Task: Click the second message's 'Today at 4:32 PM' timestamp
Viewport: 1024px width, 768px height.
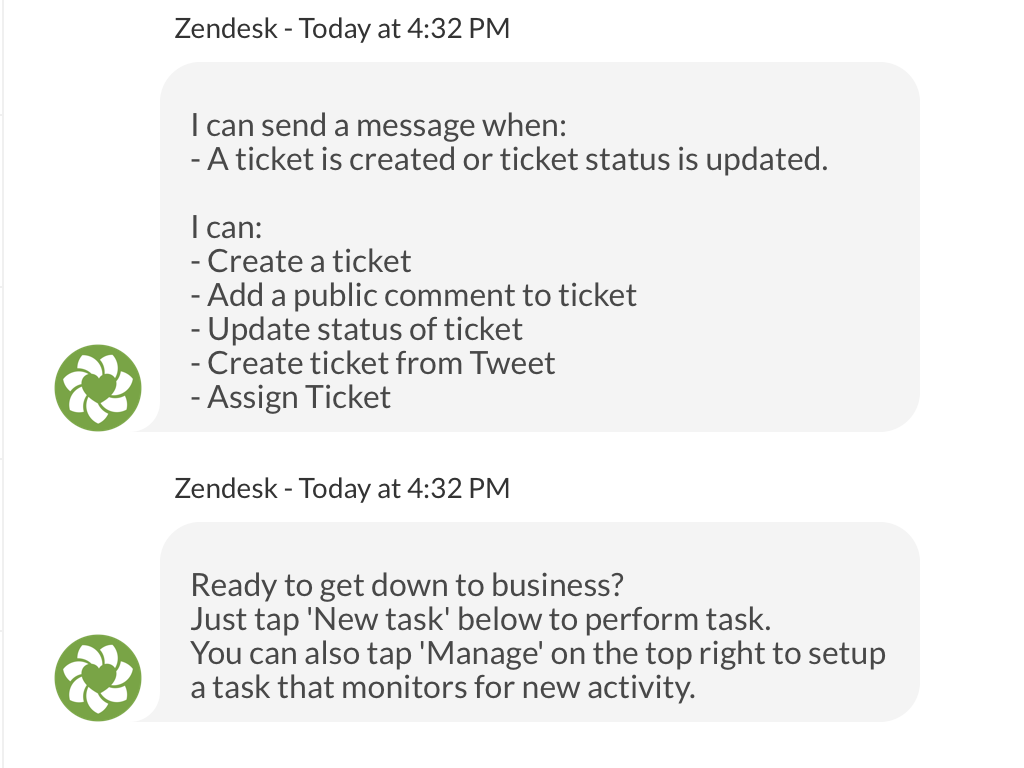Action: (404, 488)
